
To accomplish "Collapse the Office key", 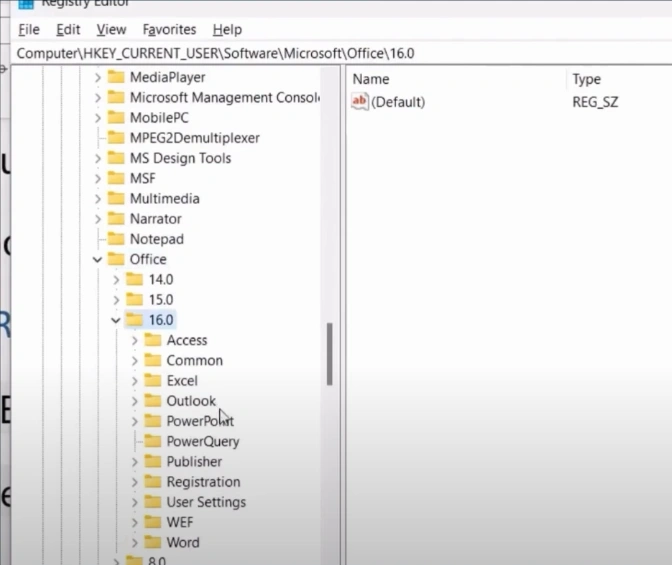I will (x=98, y=260).
